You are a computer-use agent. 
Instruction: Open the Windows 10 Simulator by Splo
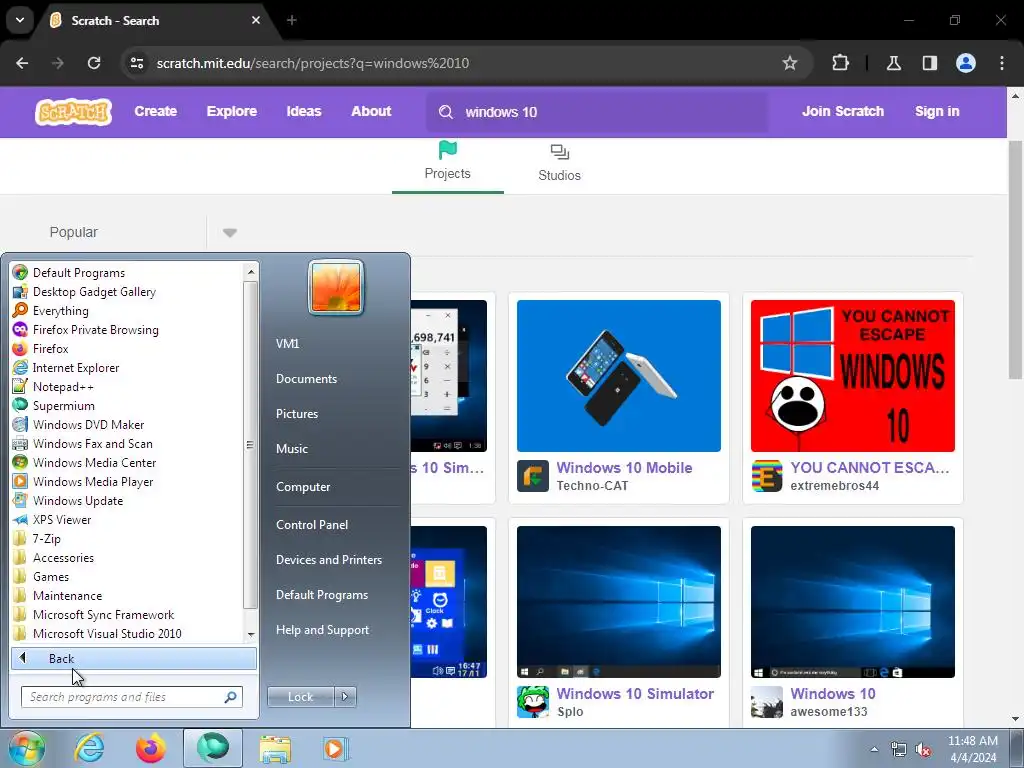pos(635,694)
